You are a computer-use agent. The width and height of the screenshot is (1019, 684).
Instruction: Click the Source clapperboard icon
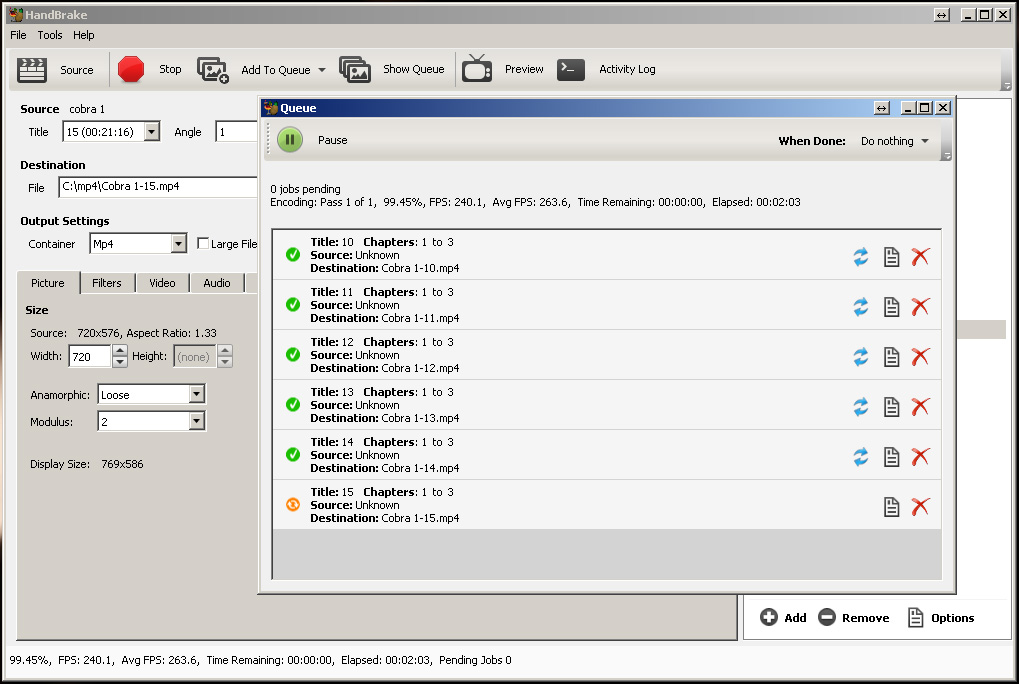tap(31, 70)
